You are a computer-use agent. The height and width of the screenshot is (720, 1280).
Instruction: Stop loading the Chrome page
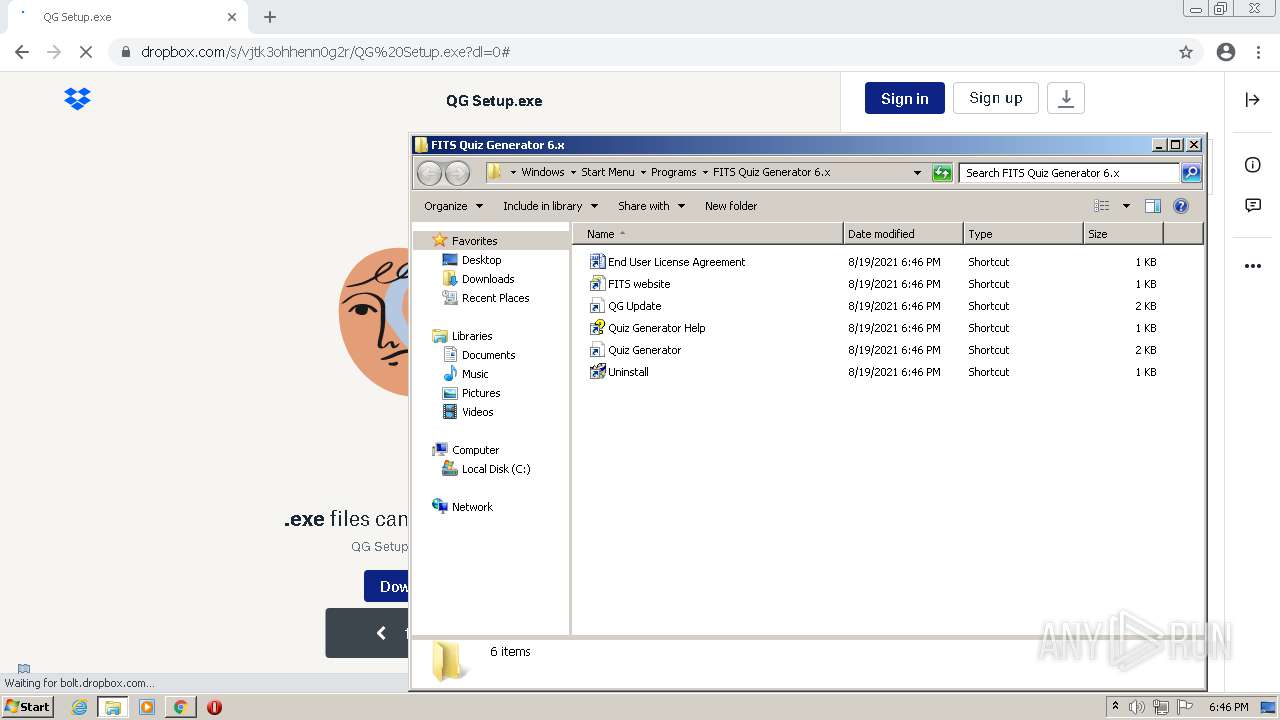pos(86,52)
